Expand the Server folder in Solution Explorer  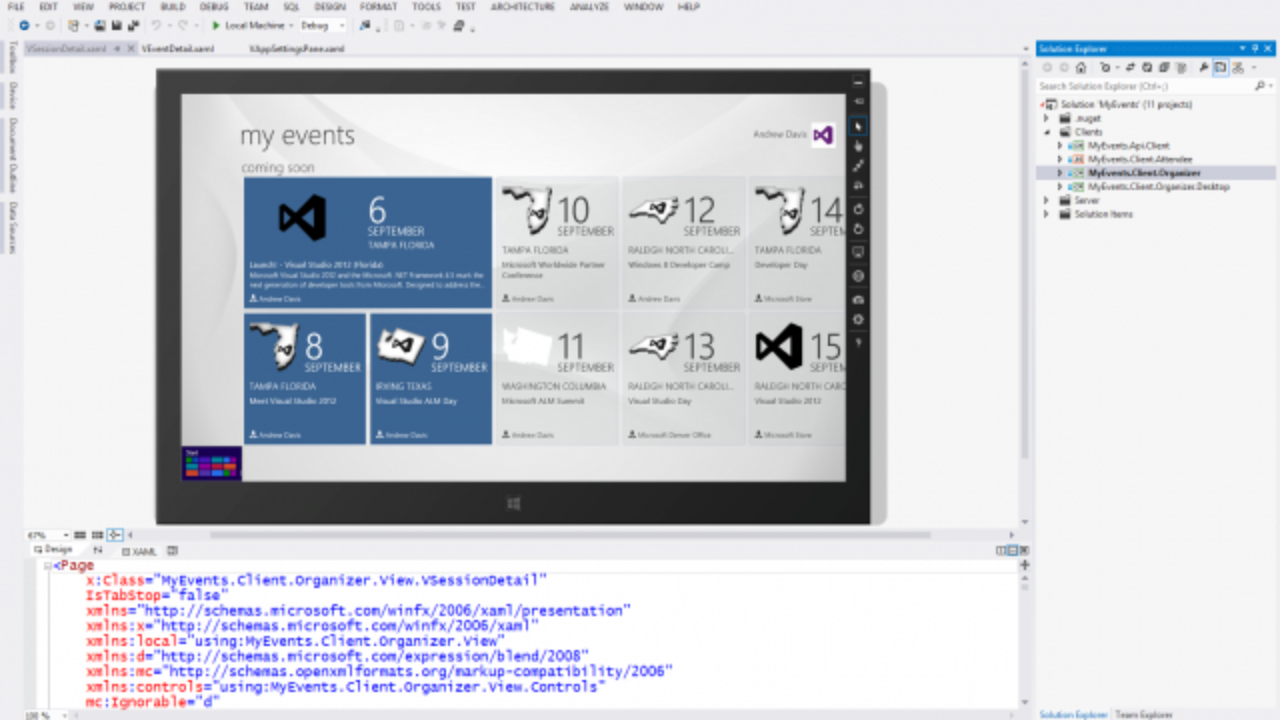[x=1047, y=200]
